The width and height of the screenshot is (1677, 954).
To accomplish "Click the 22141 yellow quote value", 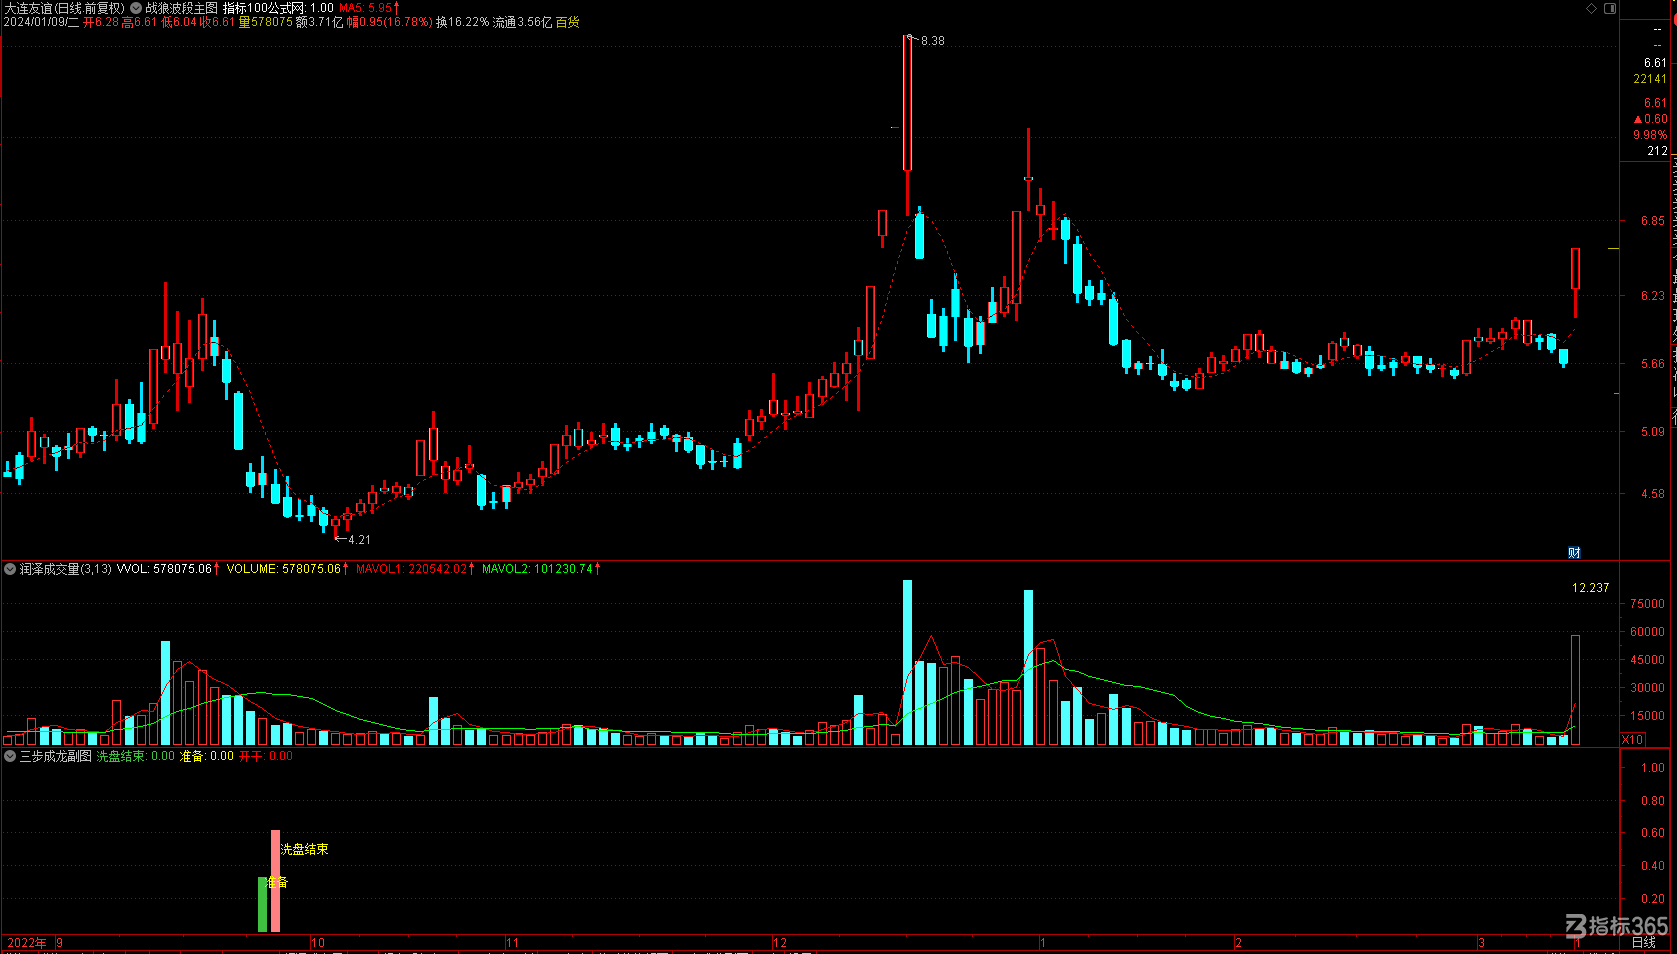I will coord(1650,79).
